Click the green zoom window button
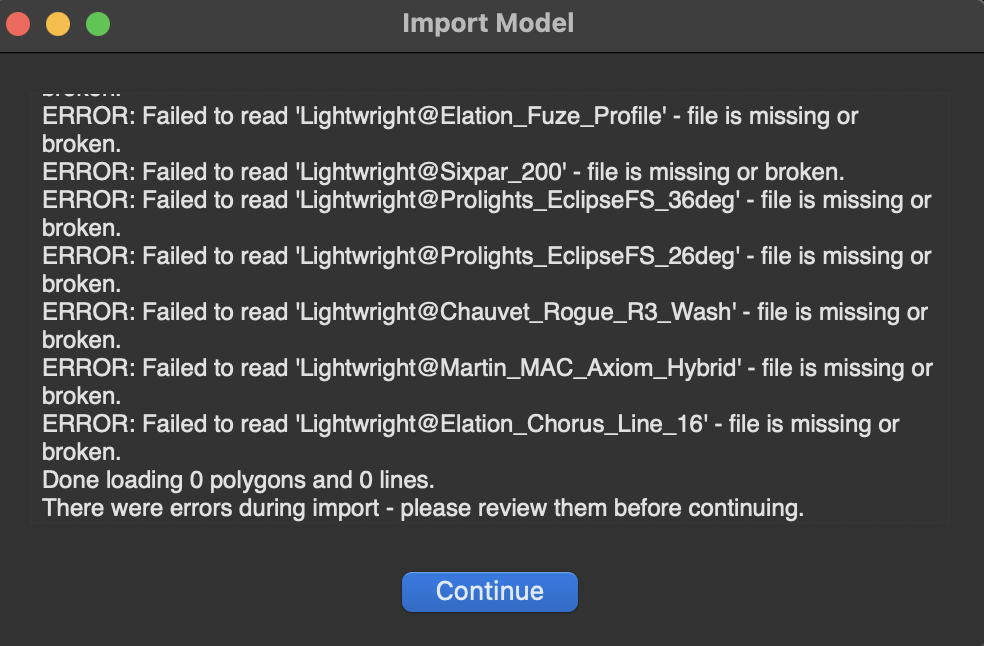This screenshot has width=984, height=646. (97, 24)
